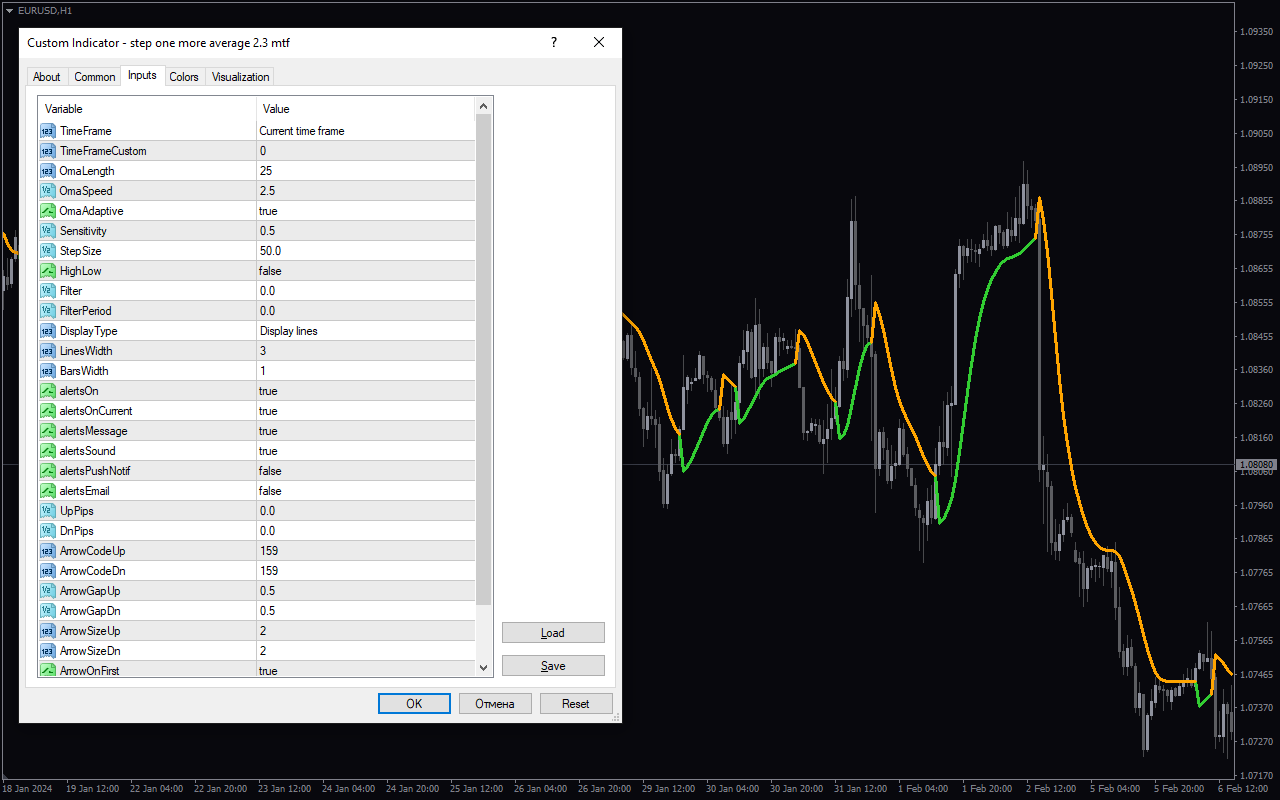Click the vertical scrollbar thumb in inputs list

[484, 360]
